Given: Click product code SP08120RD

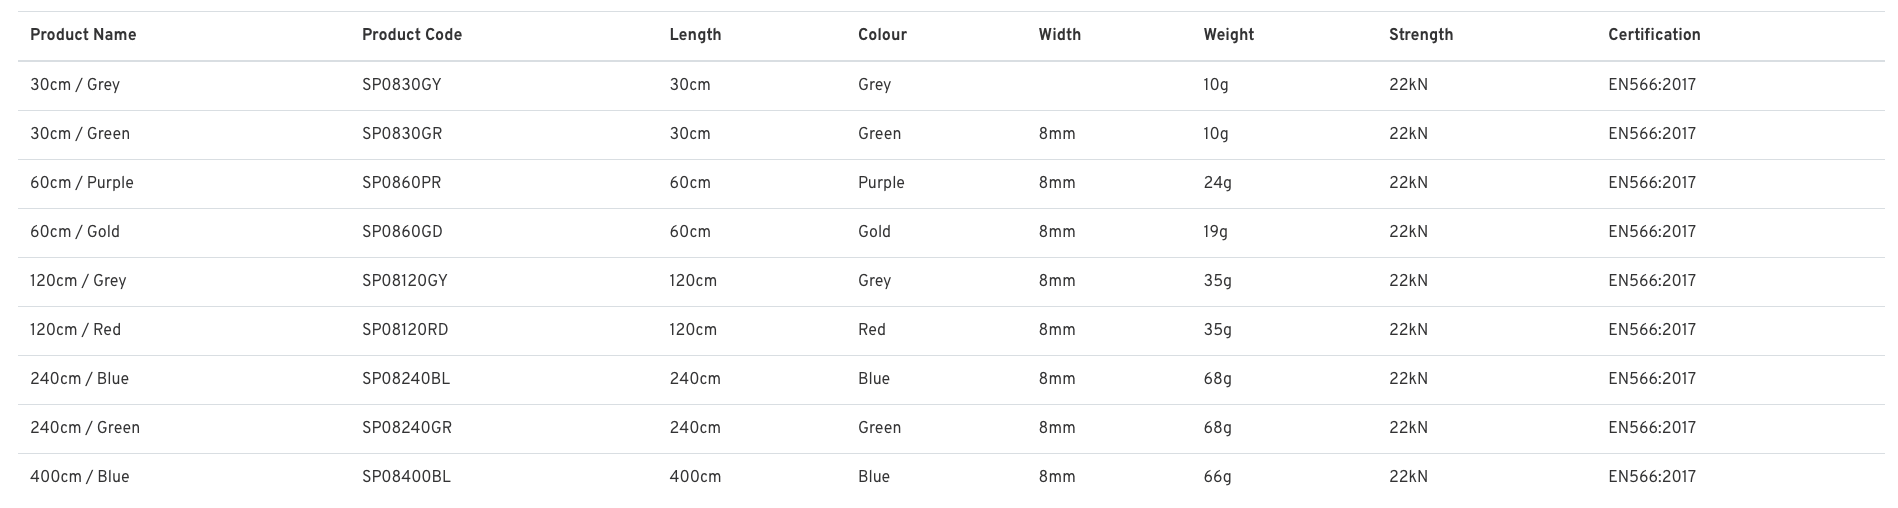Looking at the screenshot, I should click(405, 330).
